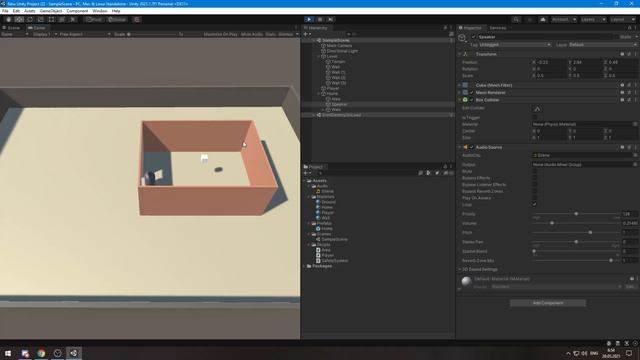640x360 pixels.
Task: Click the Project panel create plus button
Action: point(307,173)
